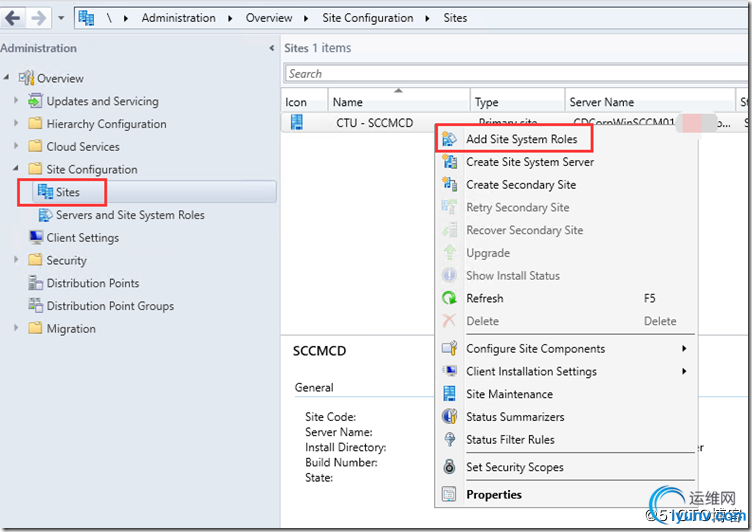Open dropdown arrow after Administration breadcrumb
752x532 pixels.
point(230,19)
